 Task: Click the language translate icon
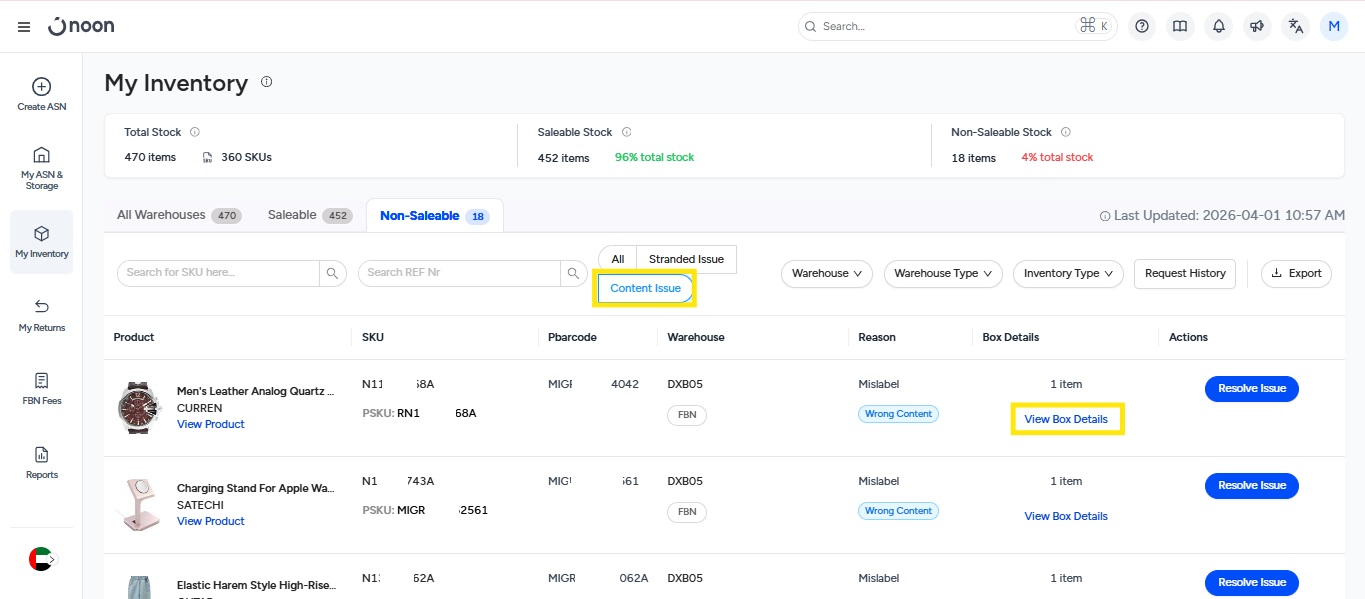point(1295,27)
